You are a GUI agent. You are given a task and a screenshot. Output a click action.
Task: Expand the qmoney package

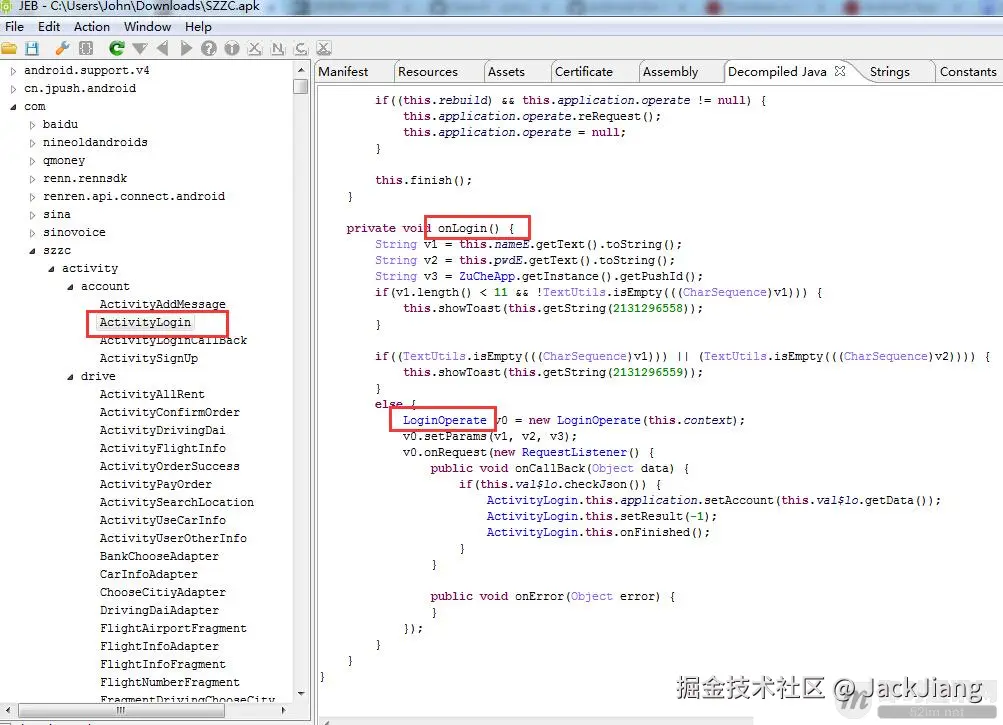pyautogui.click(x=32, y=161)
